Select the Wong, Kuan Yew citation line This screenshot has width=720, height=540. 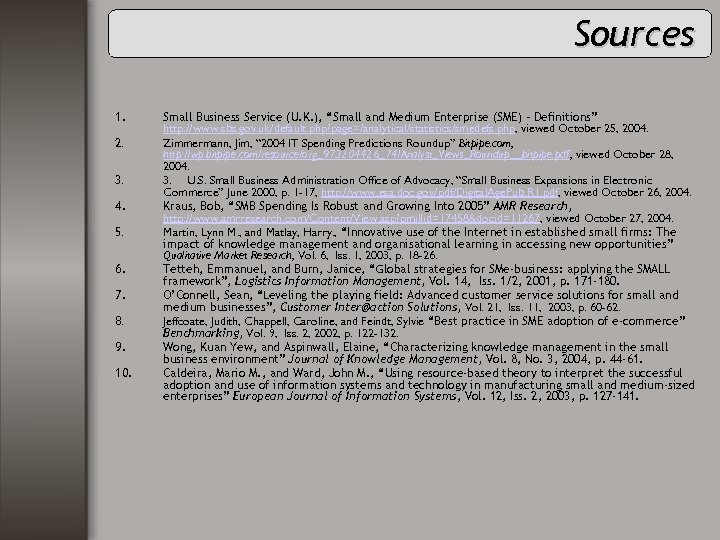[416, 347]
